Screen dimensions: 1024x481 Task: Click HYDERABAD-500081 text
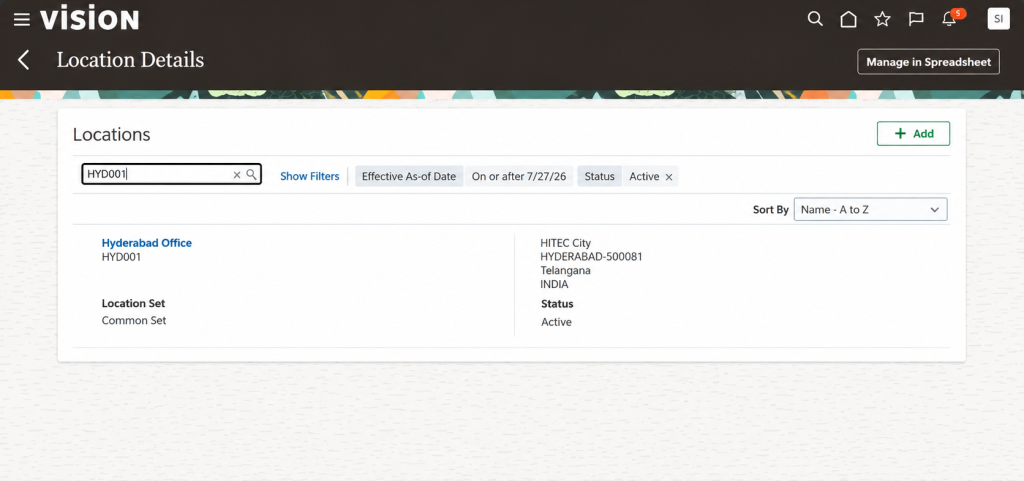click(592, 256)
